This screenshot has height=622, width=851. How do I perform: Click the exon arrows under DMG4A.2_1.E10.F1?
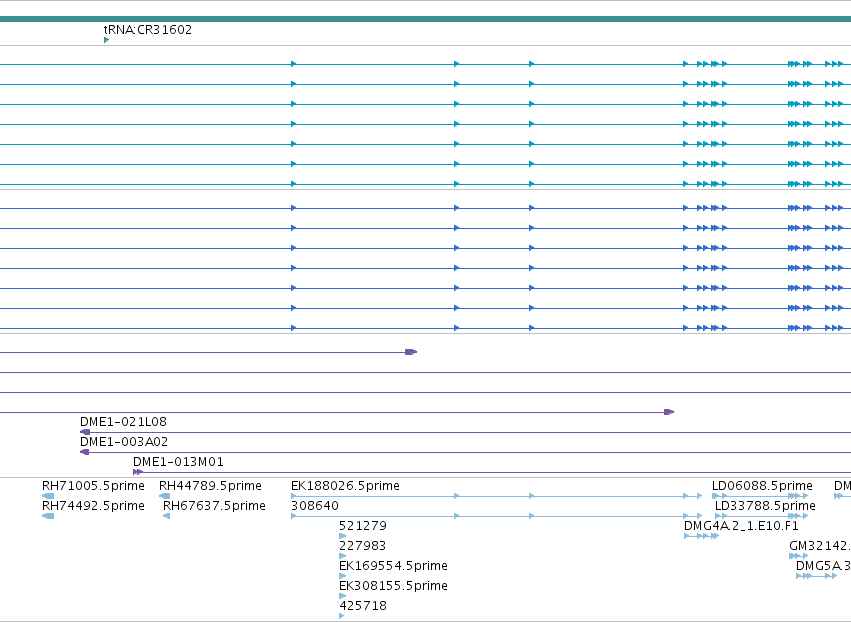pos(701,536)
